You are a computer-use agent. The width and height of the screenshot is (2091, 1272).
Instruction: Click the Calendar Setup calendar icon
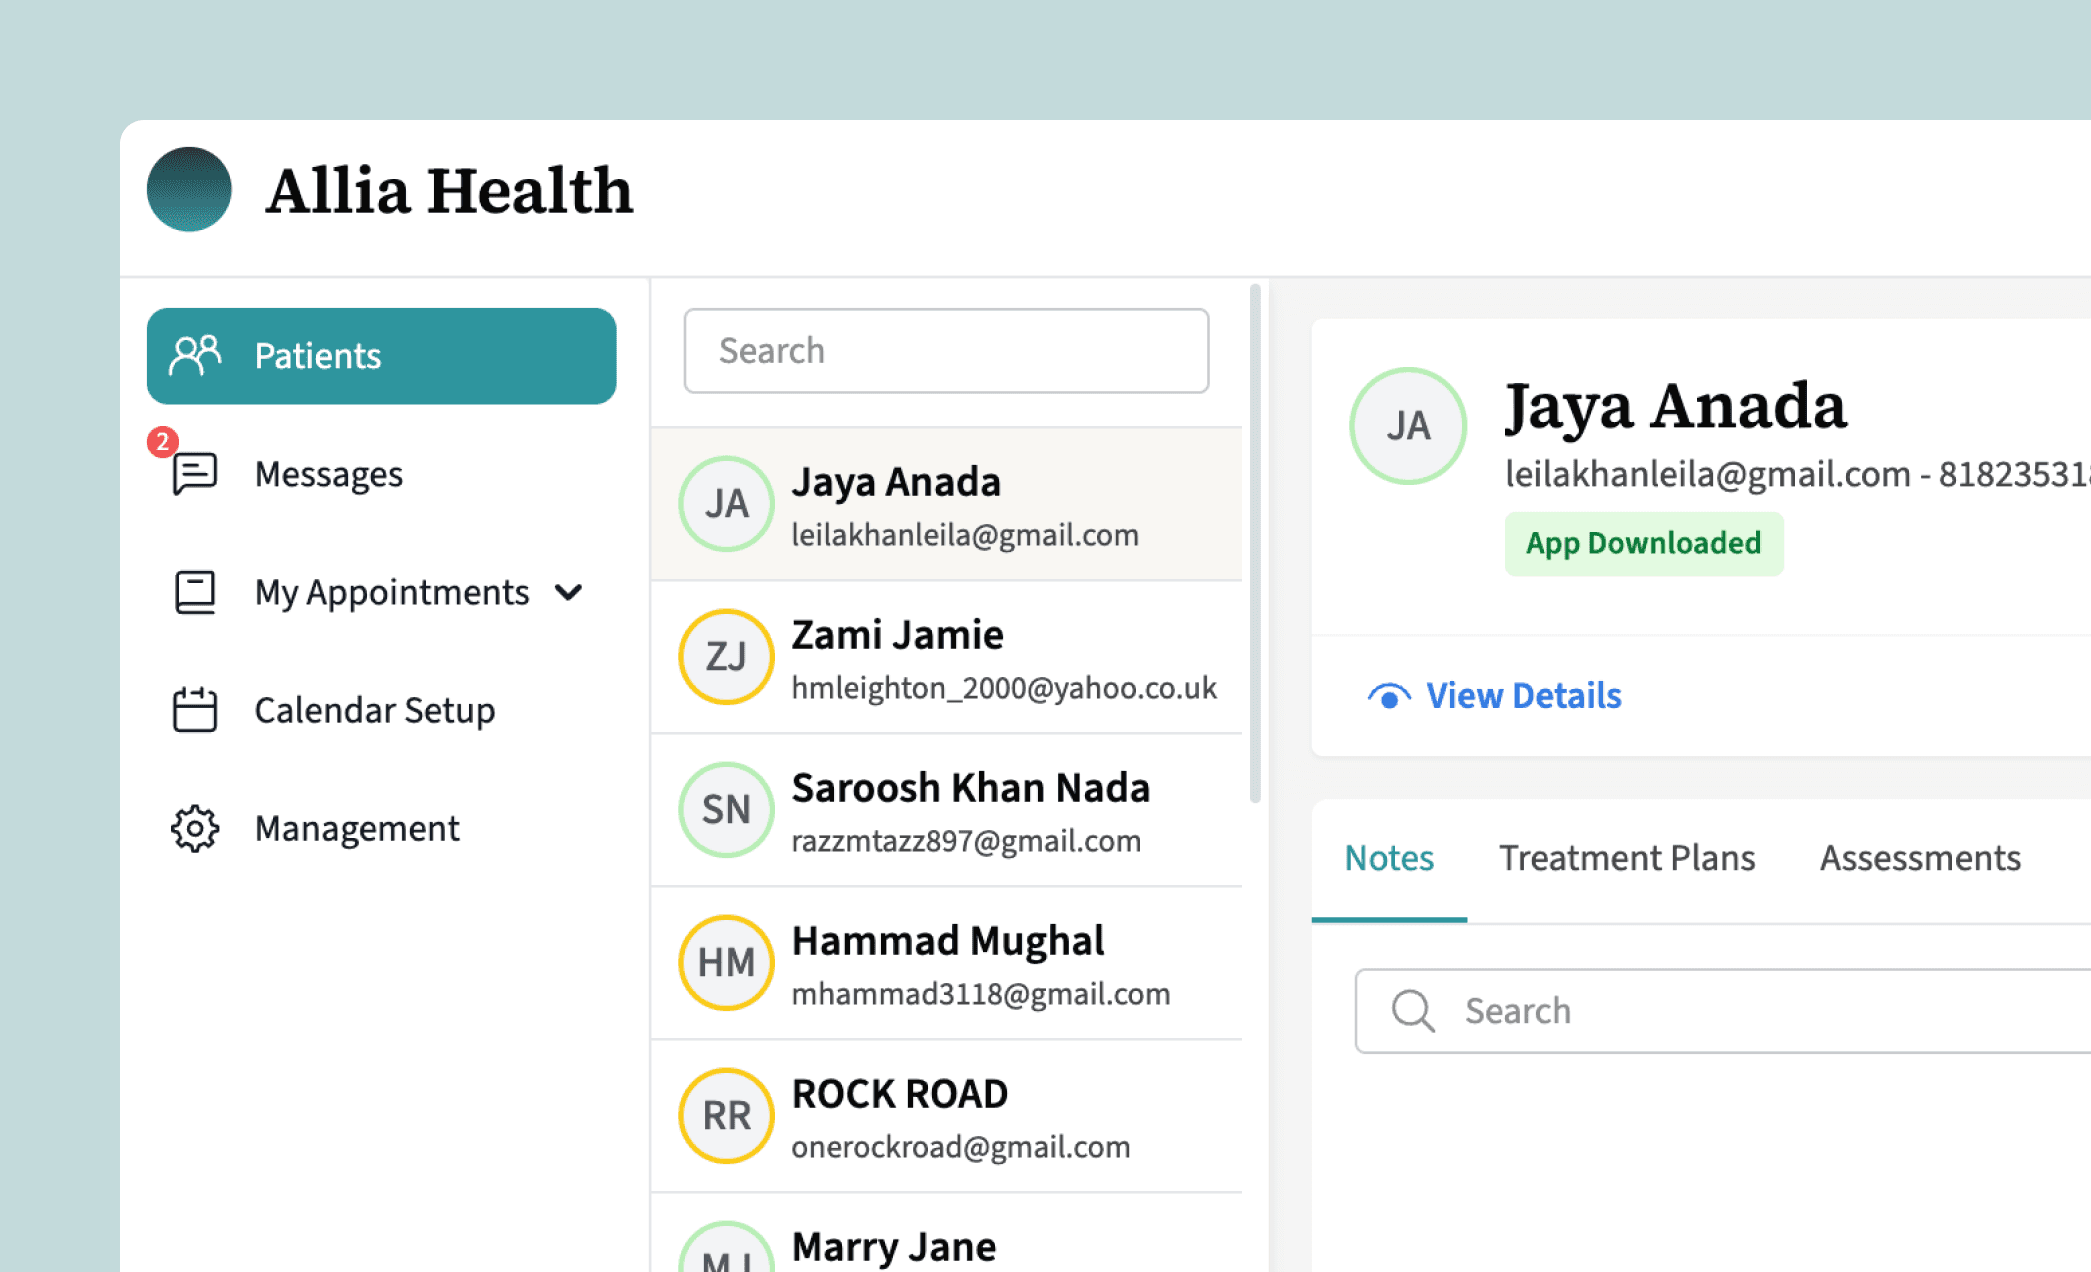(195, 710)
